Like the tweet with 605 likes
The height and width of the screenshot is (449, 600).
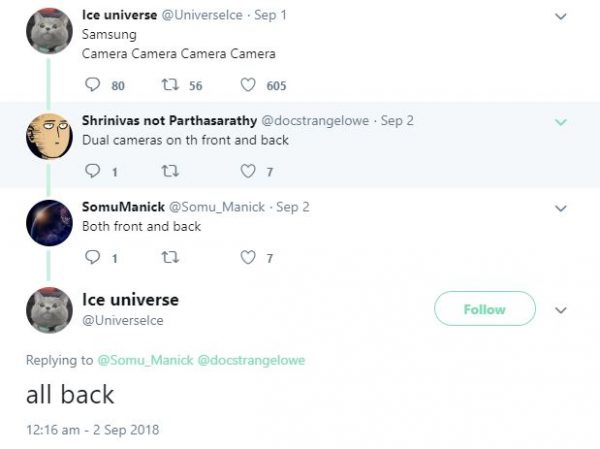click(x=248, y=85)
